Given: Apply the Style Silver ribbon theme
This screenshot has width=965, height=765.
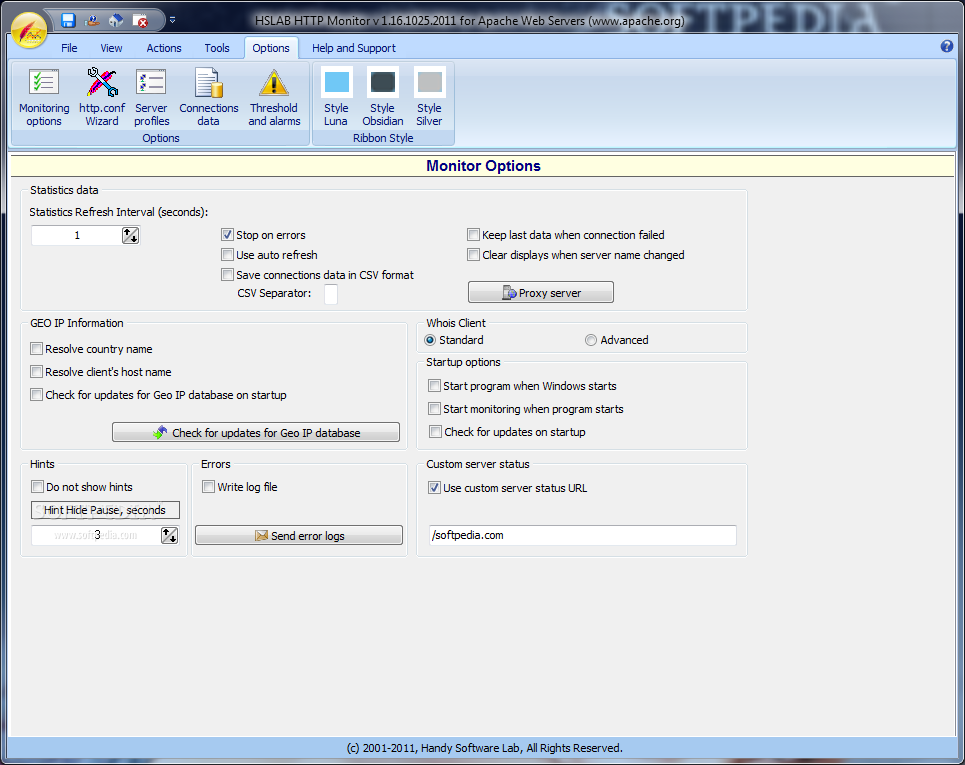Looking at the screenshot, I should [x=429, y=97].
